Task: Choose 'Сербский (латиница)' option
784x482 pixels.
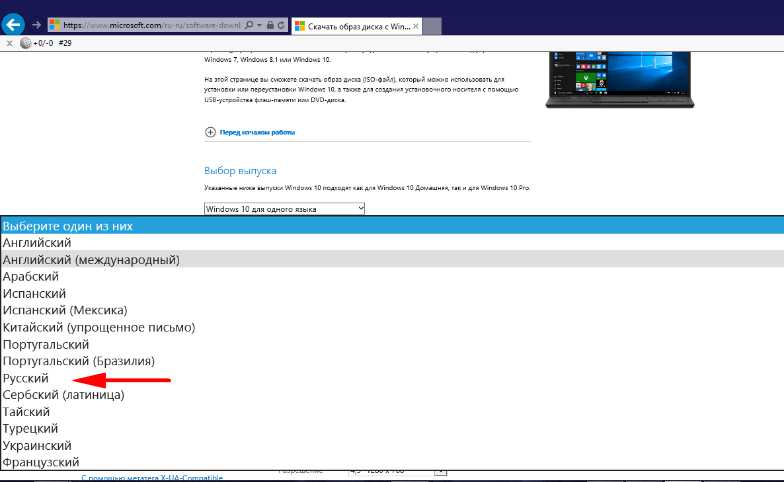Action: click(392, 394)
